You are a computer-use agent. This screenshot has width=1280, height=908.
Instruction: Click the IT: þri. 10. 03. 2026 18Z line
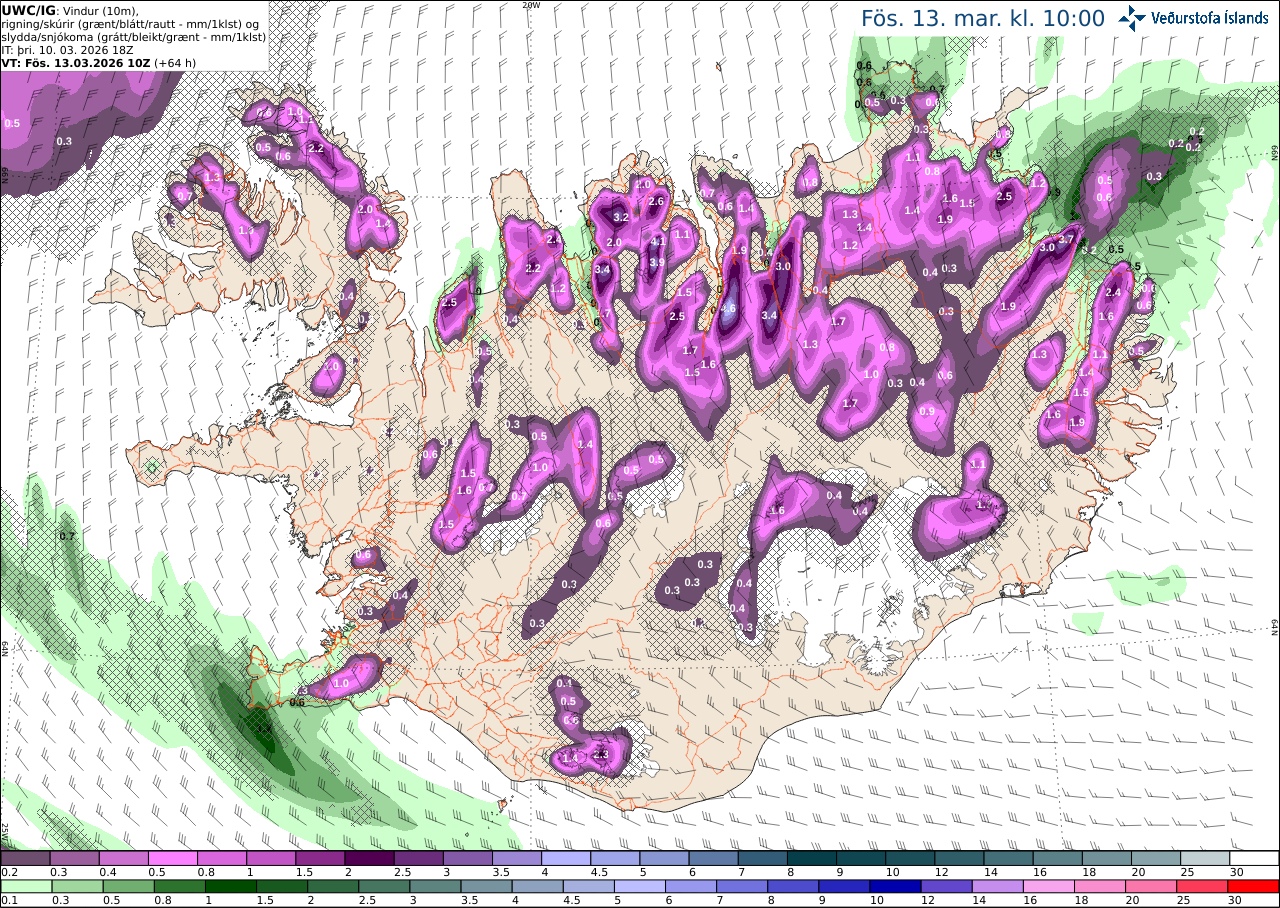point(66,49)
